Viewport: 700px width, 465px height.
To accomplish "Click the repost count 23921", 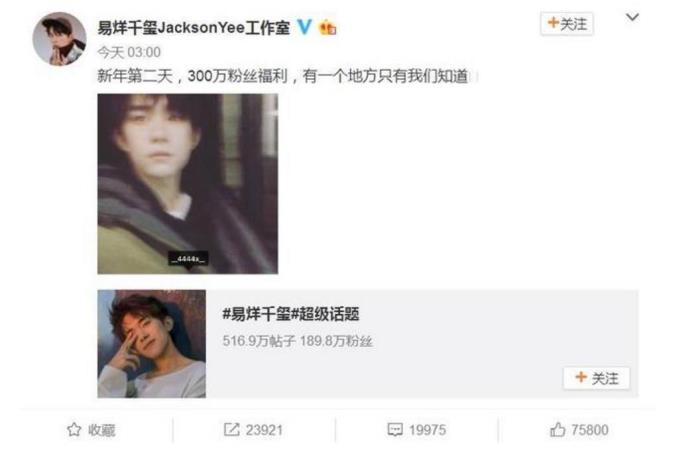I will point(264,430).
